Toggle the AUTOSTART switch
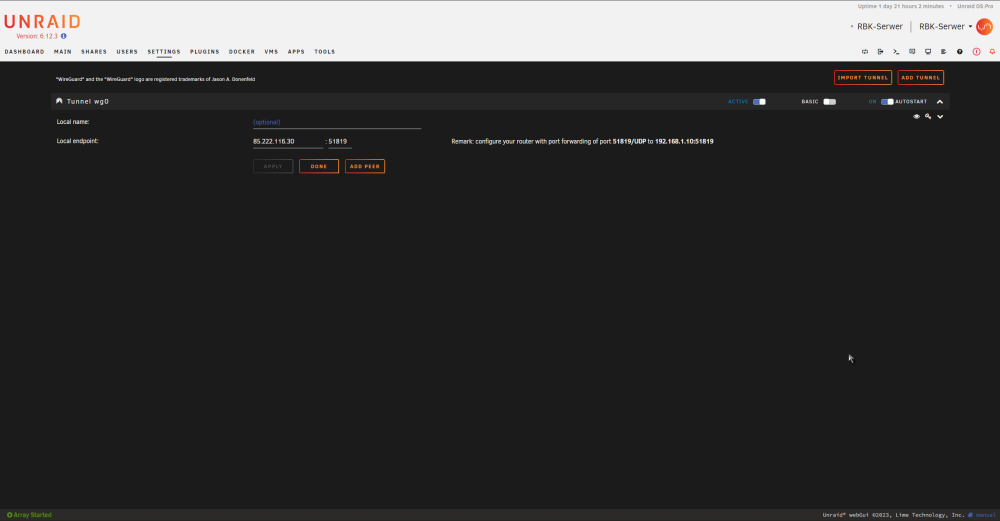Image resolution: width=1000 pixels, height=521 pixels. pyautogui.click(x=887, y=102)
